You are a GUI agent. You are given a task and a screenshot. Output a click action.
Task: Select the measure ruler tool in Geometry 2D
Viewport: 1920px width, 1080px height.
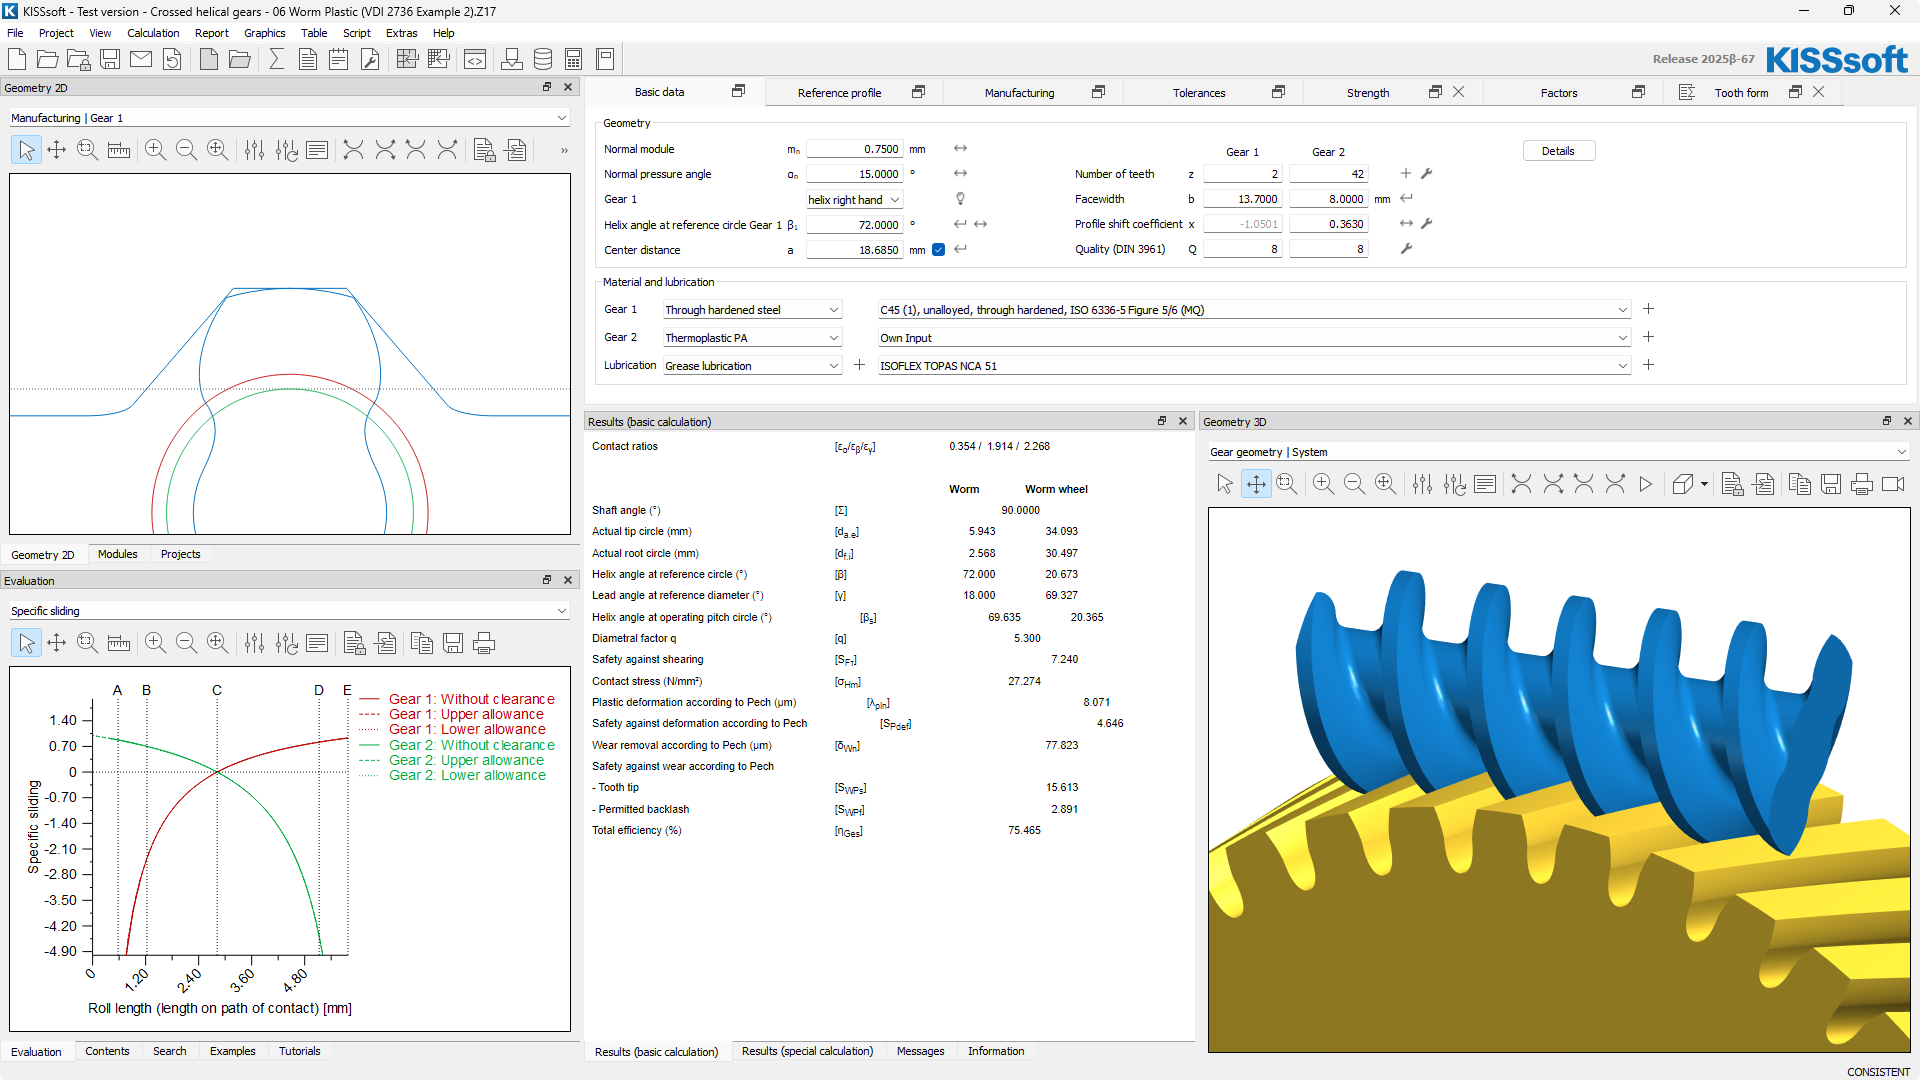(119, 150)
